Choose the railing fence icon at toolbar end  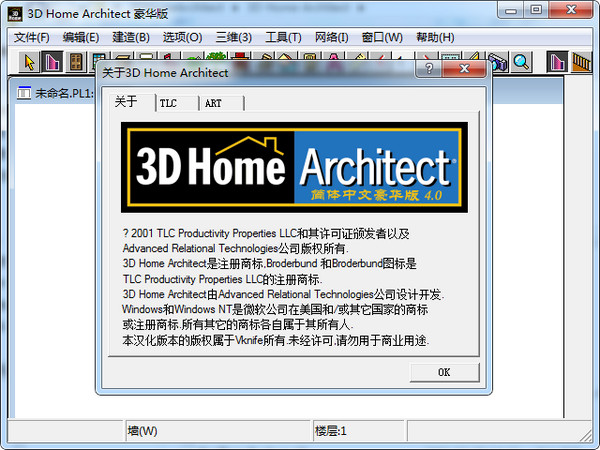581,62
